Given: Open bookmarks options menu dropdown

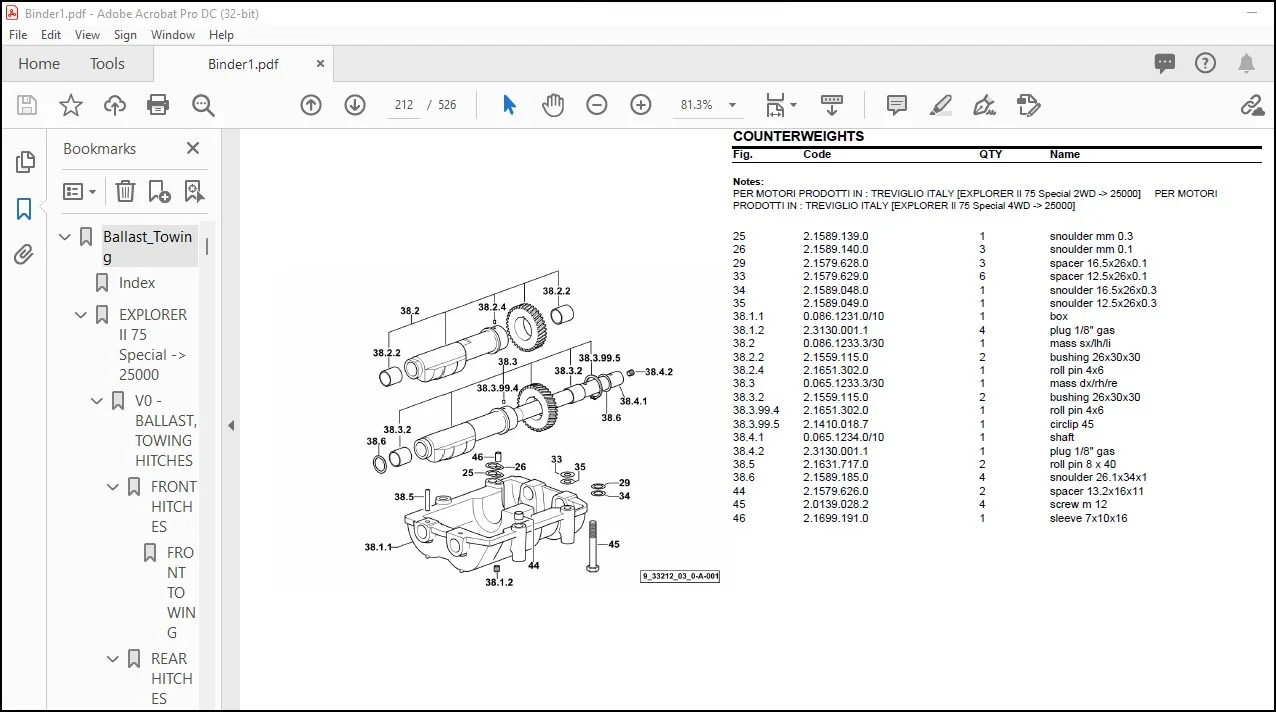Looking at the screenshot, I should click(80, 191).
